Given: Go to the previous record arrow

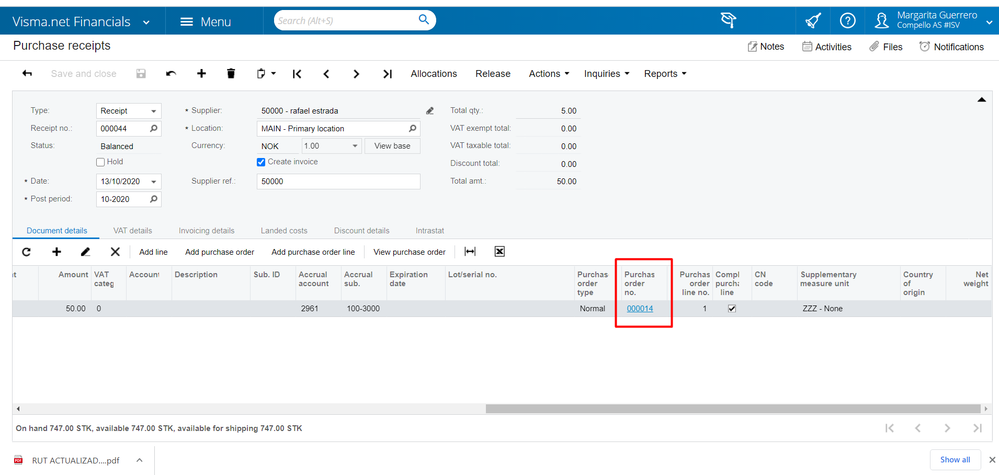Looking at the screenshot, I should (x=326, y=74).
